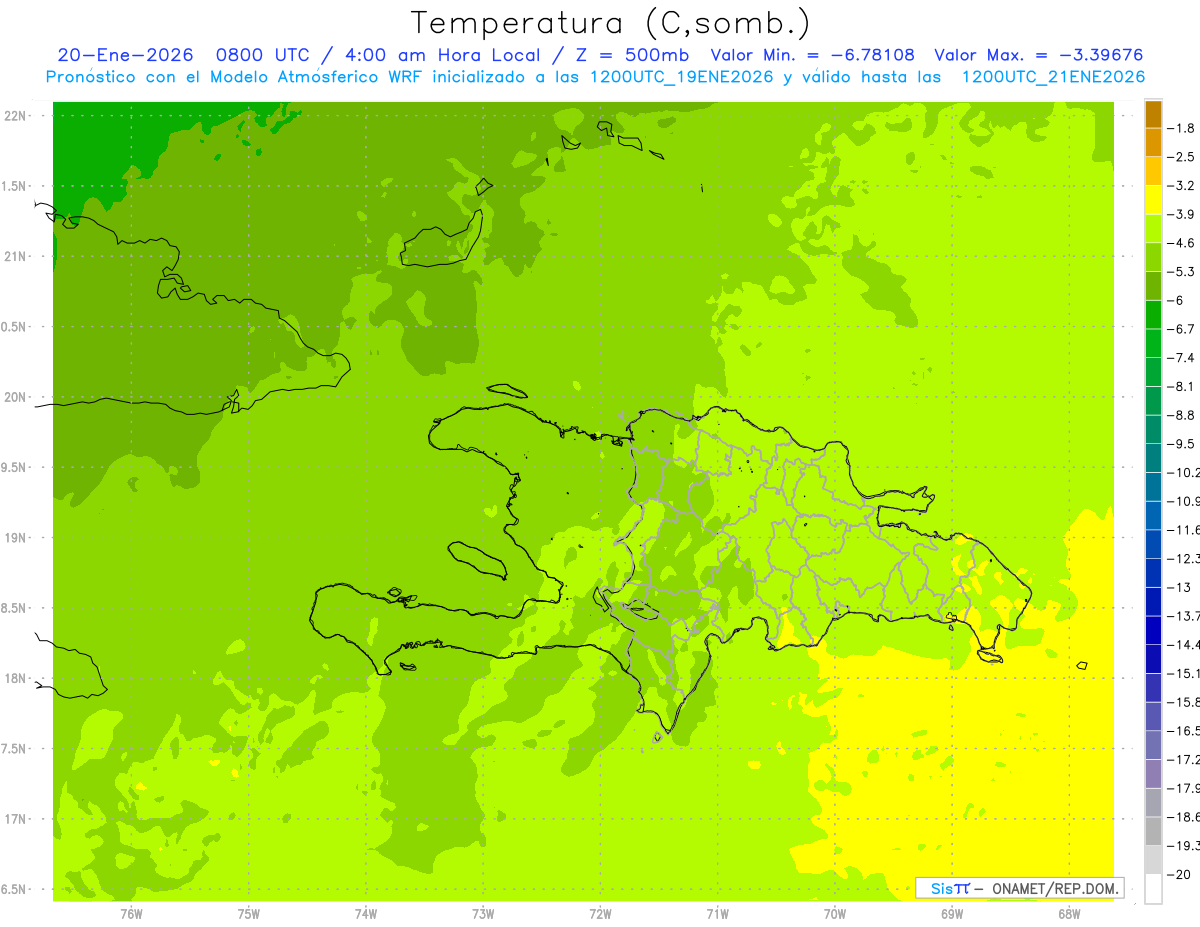
Task: Click the "-2.5" colorbar value
Action: (x=1182, y=157)
